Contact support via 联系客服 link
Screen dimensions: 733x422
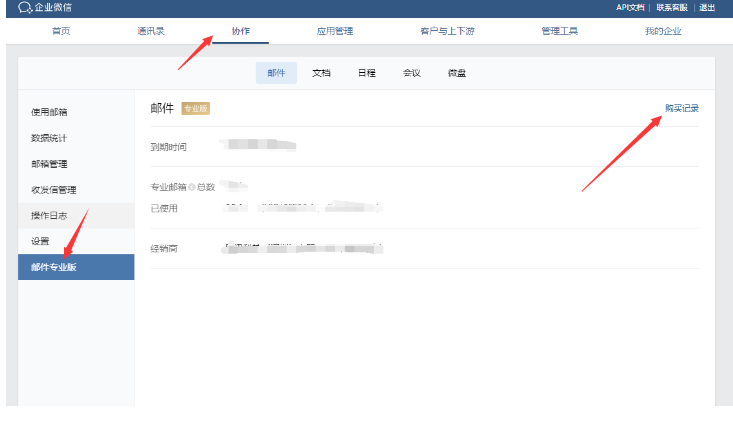click(x=672, y=8)
